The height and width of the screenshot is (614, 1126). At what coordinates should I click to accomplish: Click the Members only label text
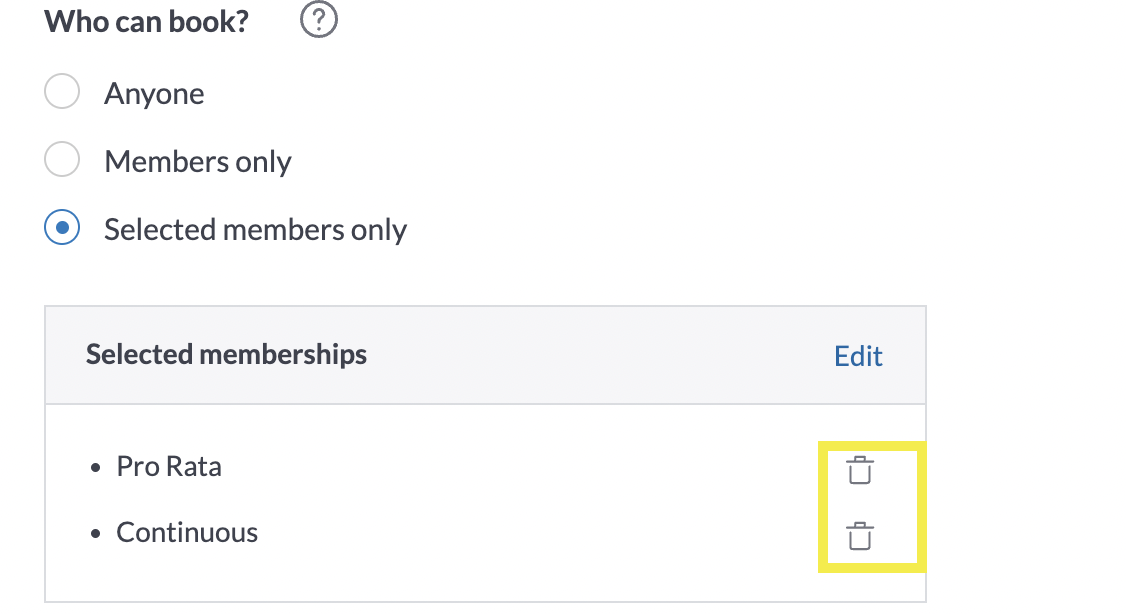(x=197, y=162)
